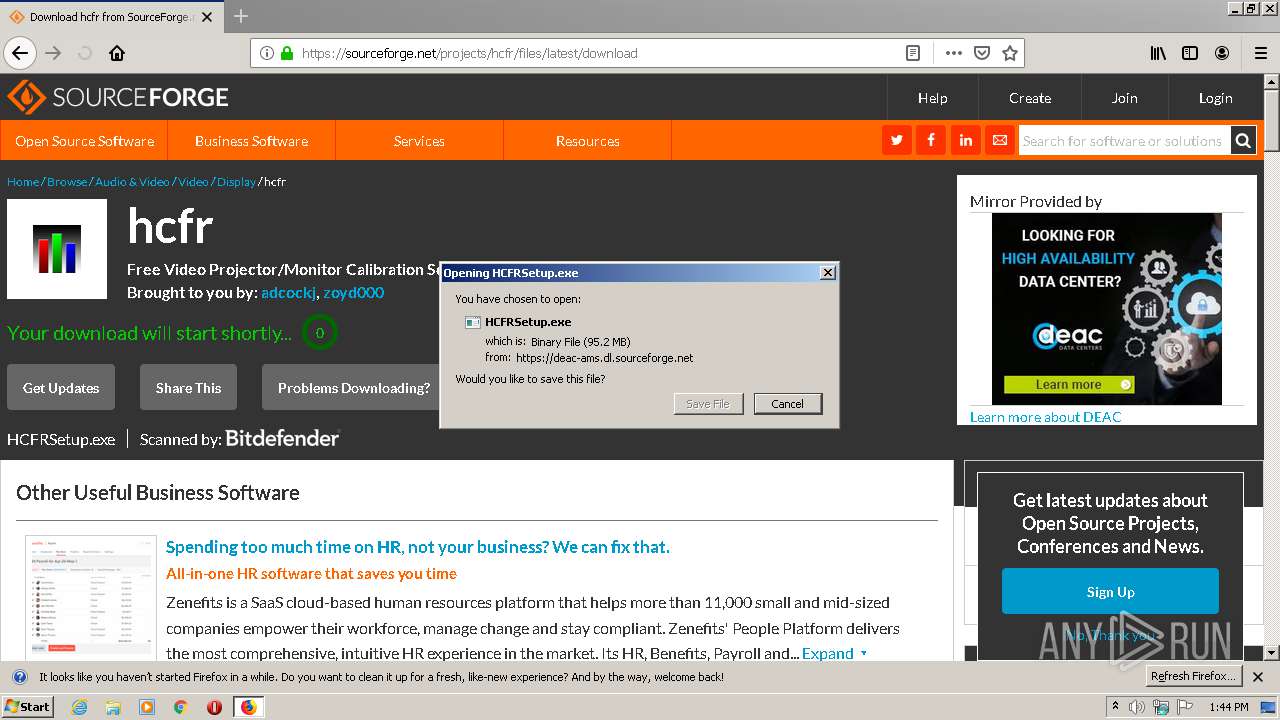Click the Browse breadcrumb link
The height and width of the screenshot is (720, 1280).
[x=67, y=181]
